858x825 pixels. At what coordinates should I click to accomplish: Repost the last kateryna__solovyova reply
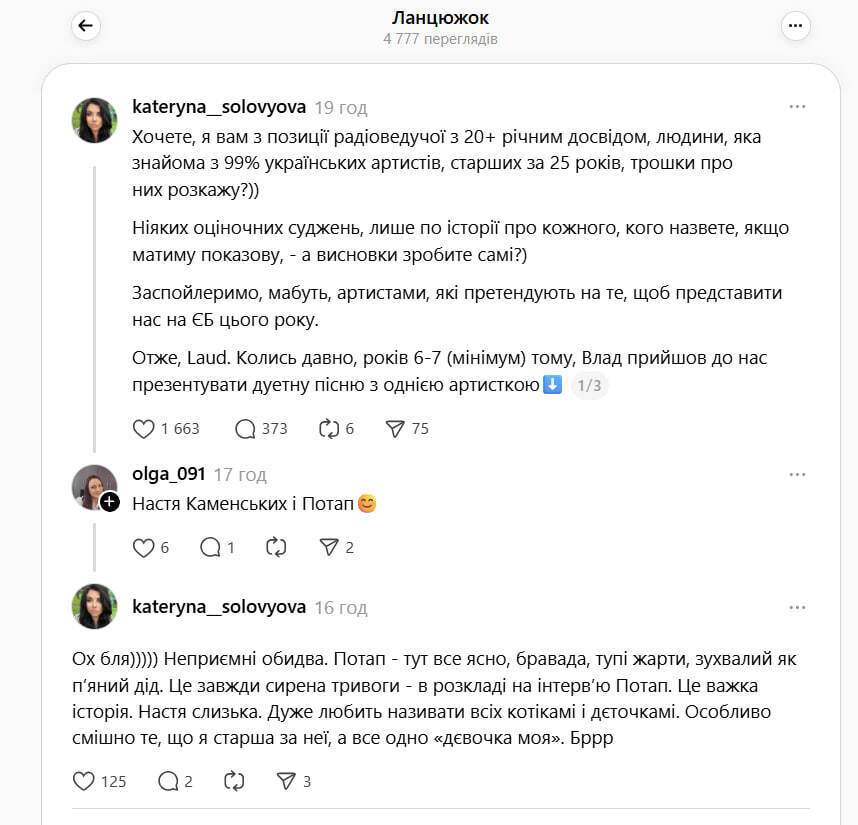pos(235,781)
